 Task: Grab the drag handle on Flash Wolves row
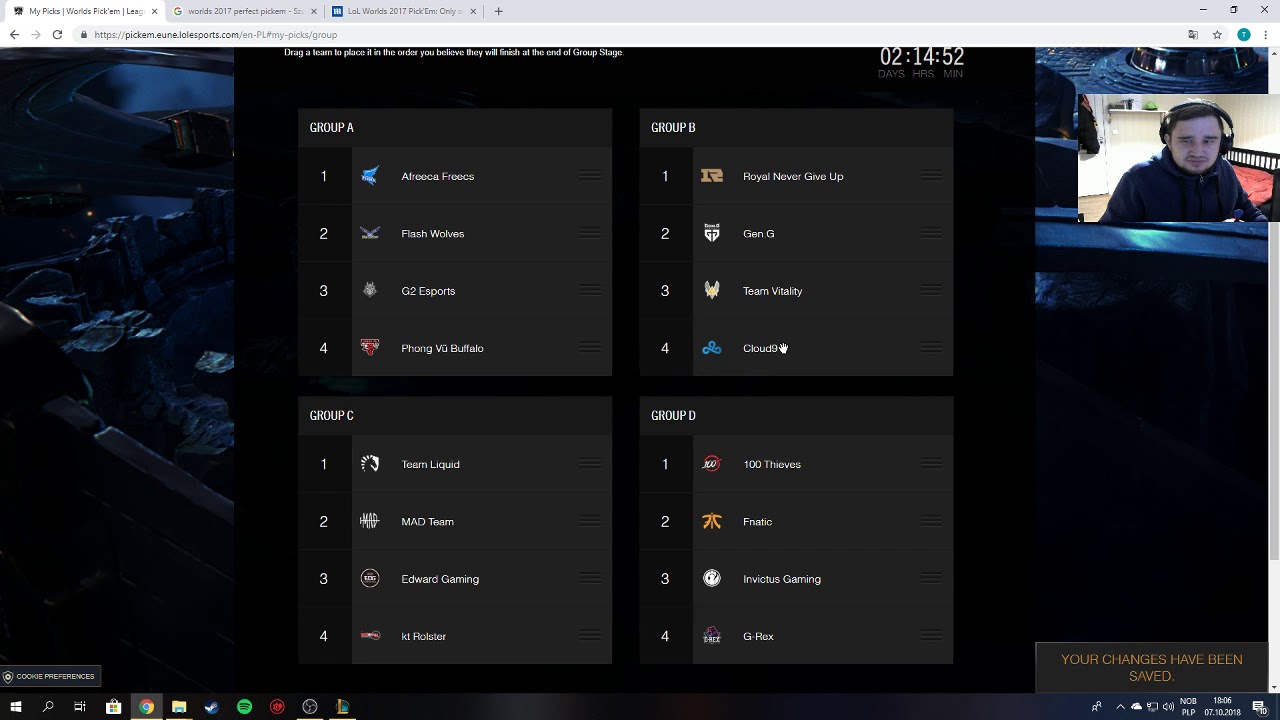590,233
